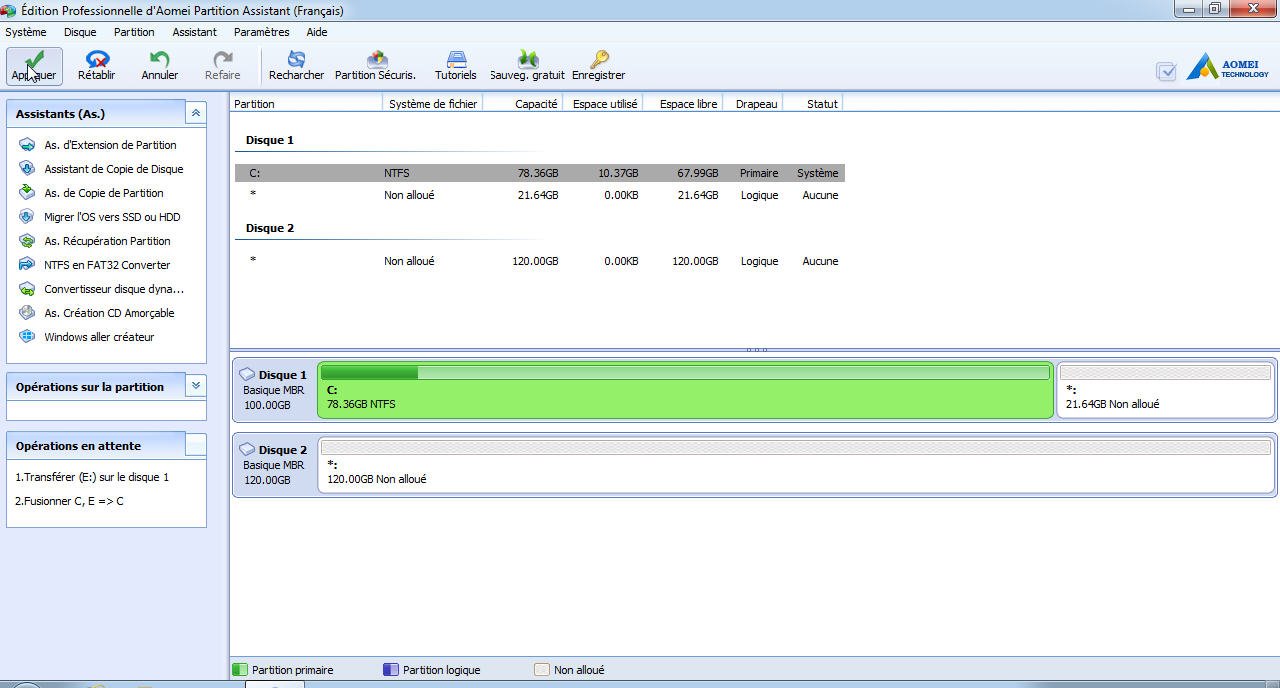1280x688 pixels.
Task: Open the Disque menu
Action: tap(80, 32)
